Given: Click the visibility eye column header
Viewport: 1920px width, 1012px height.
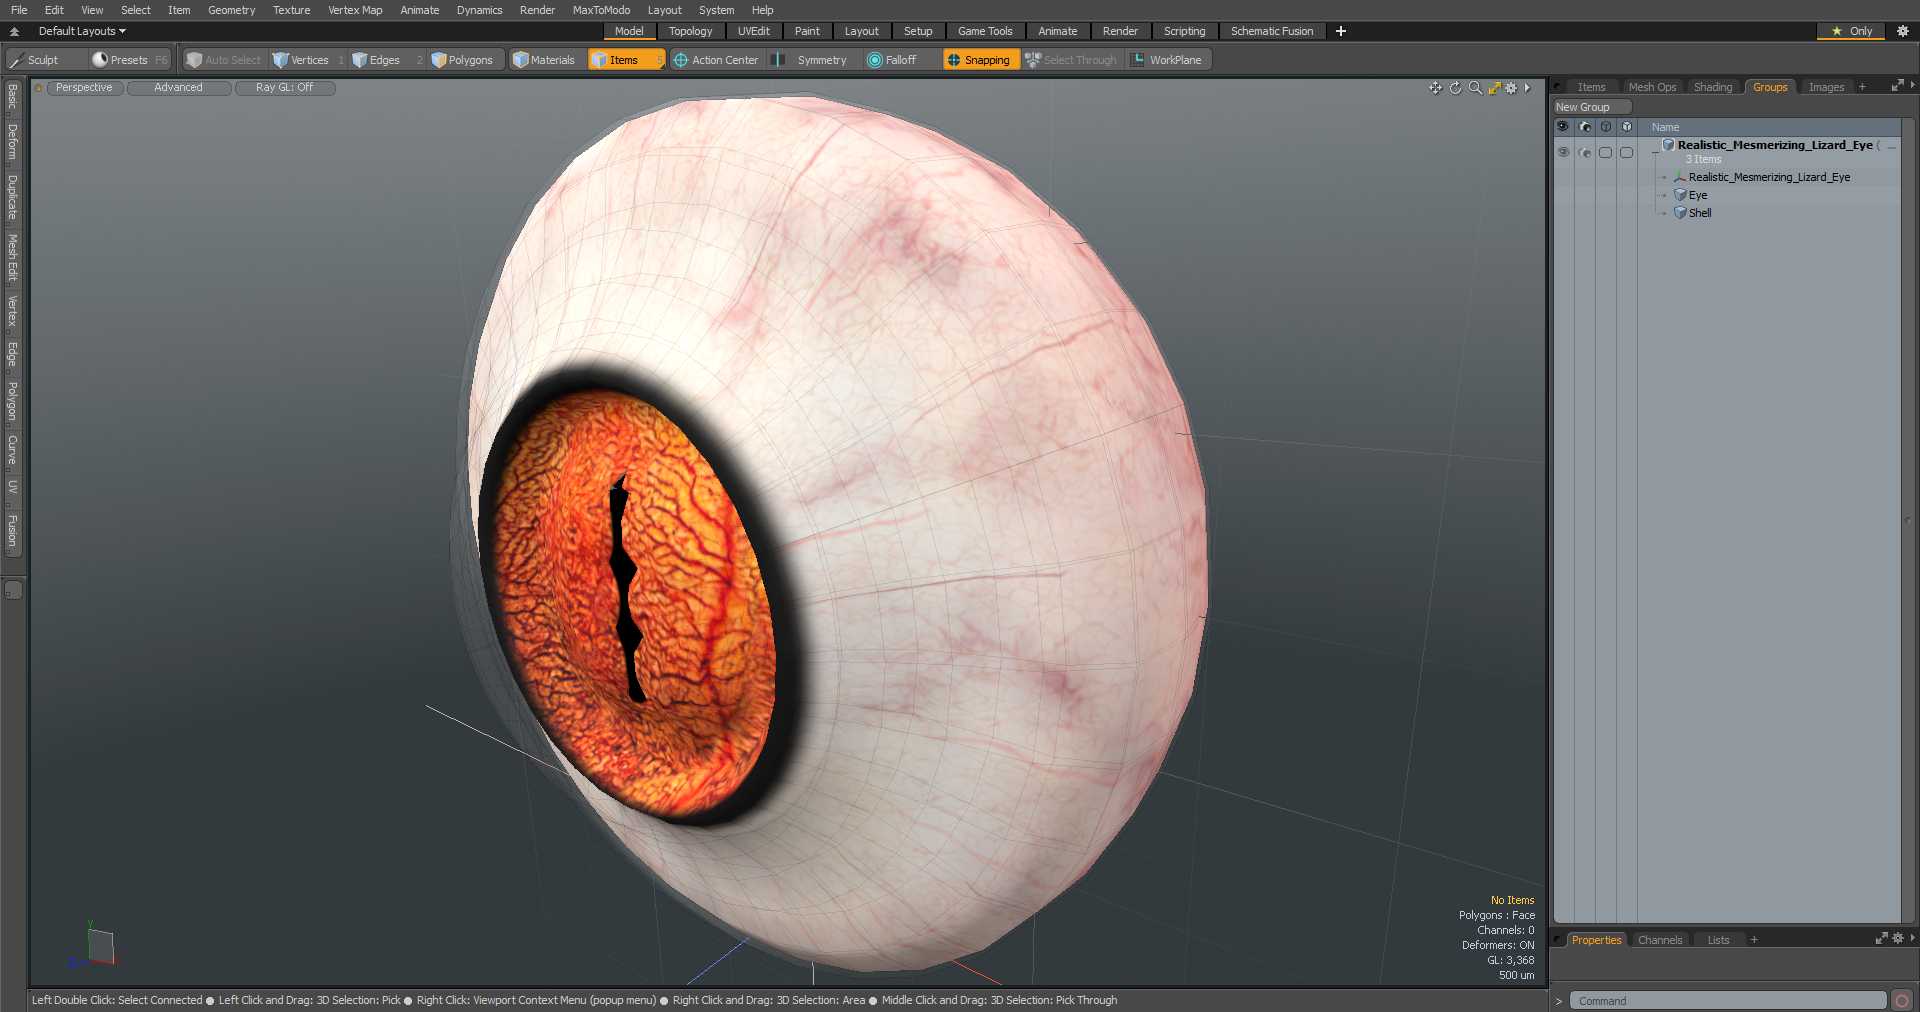Looking at the screenshot, I should point(1563,127).
